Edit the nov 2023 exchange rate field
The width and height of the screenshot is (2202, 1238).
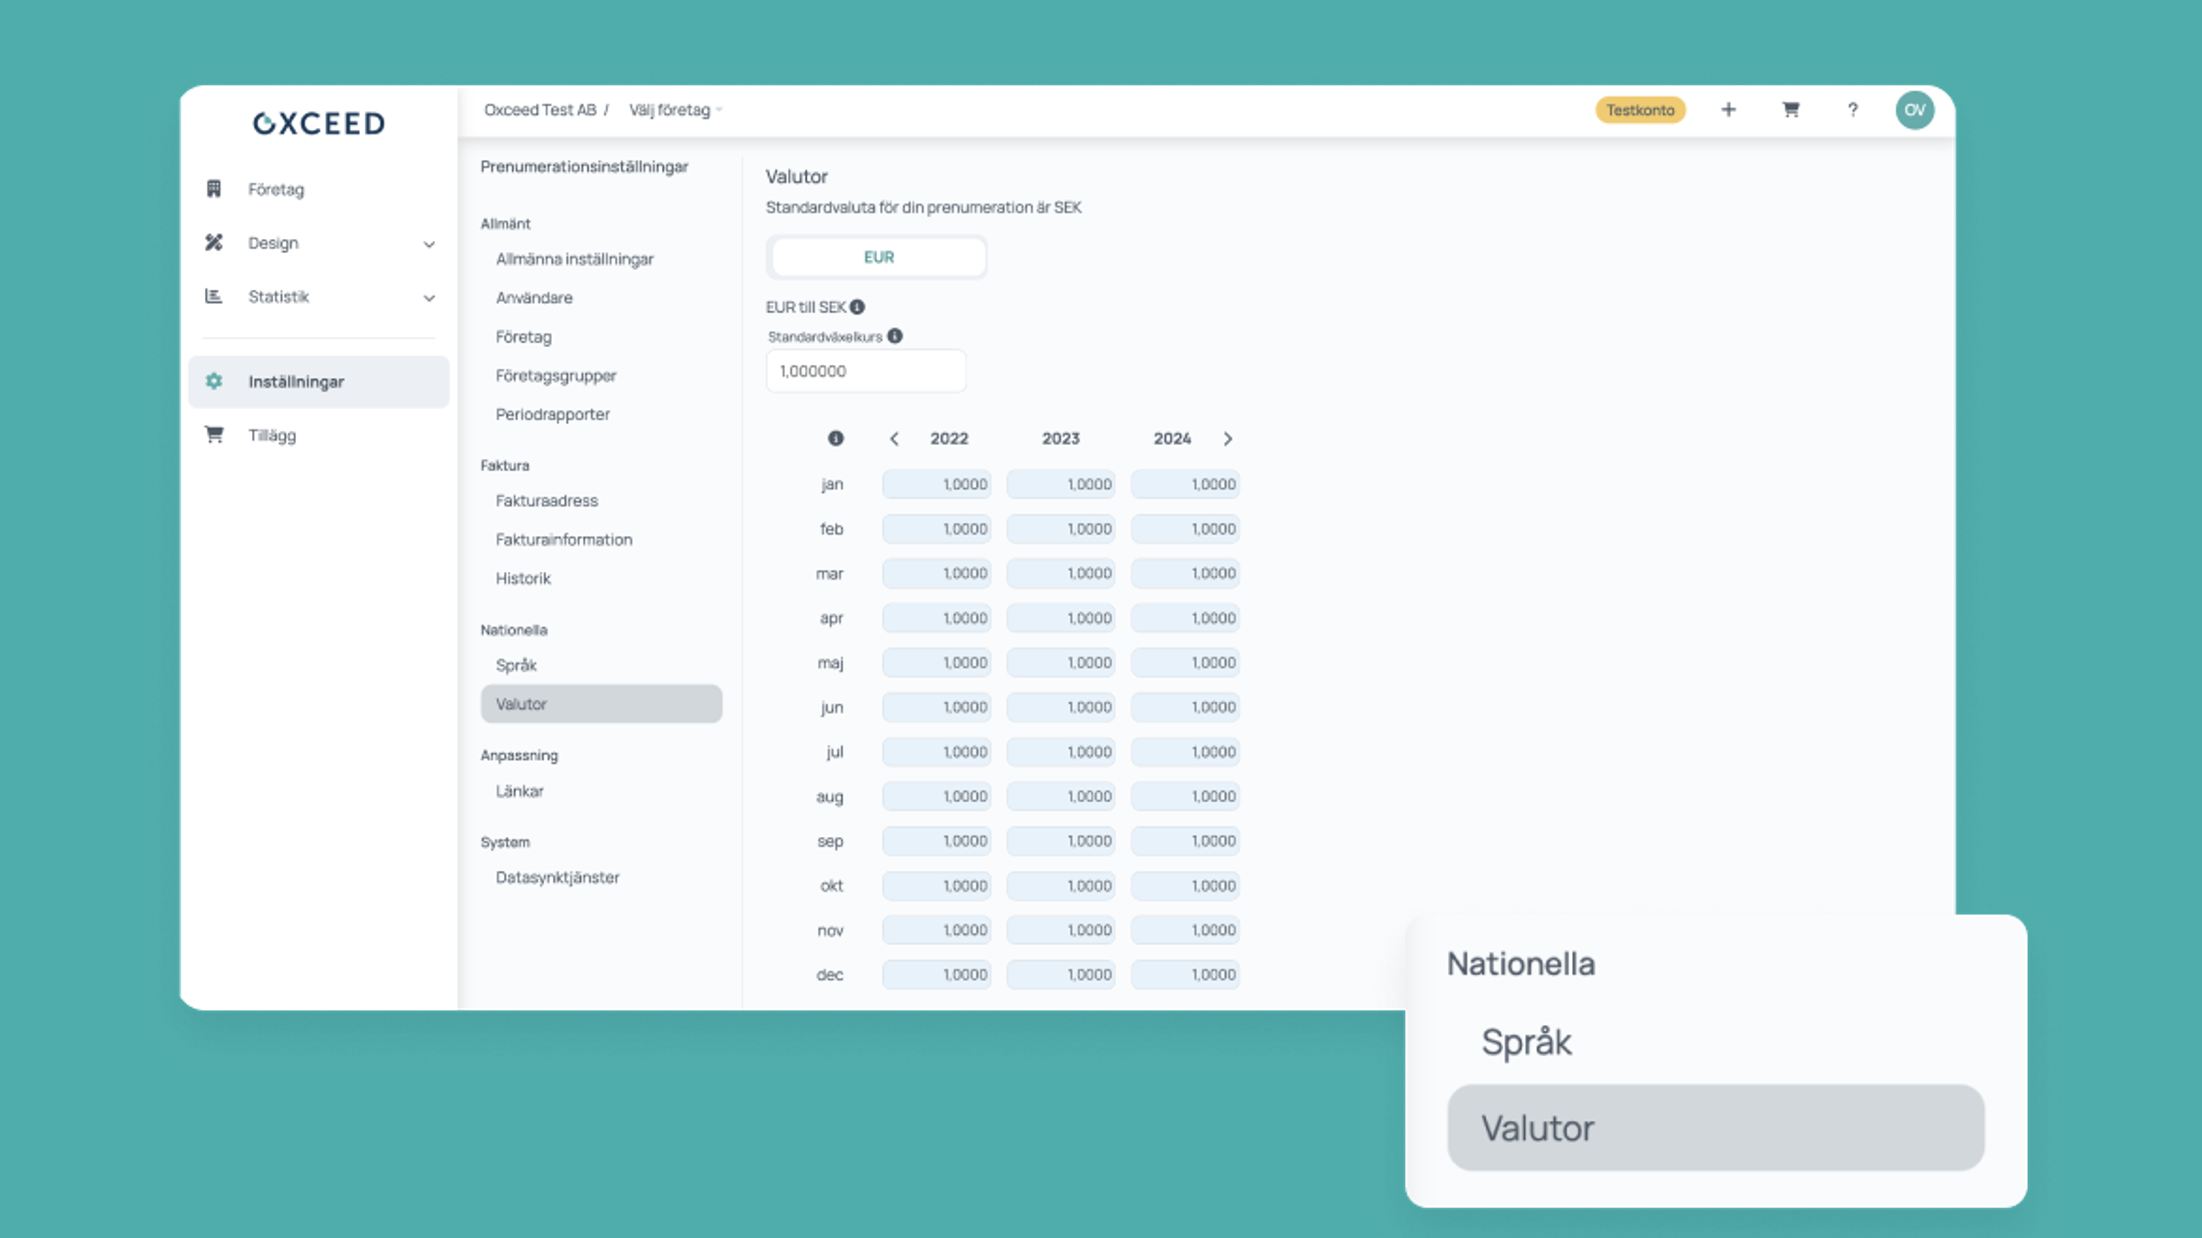pyautogui.click(x=1061, y=930)
